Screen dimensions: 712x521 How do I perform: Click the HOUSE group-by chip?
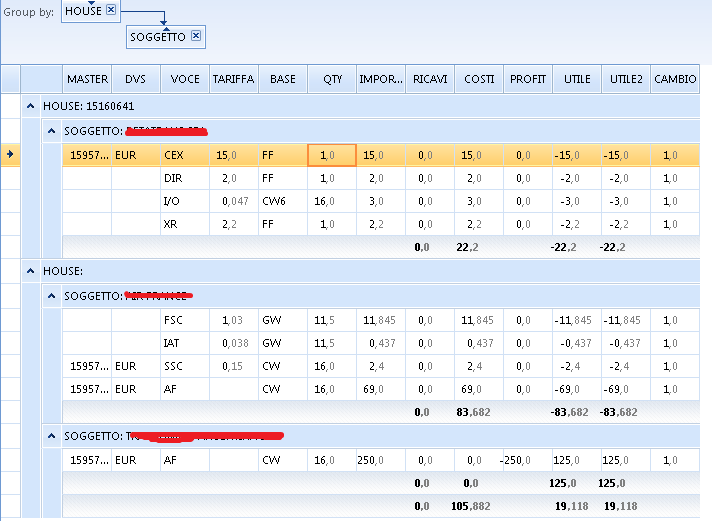[x=90, y=11]
